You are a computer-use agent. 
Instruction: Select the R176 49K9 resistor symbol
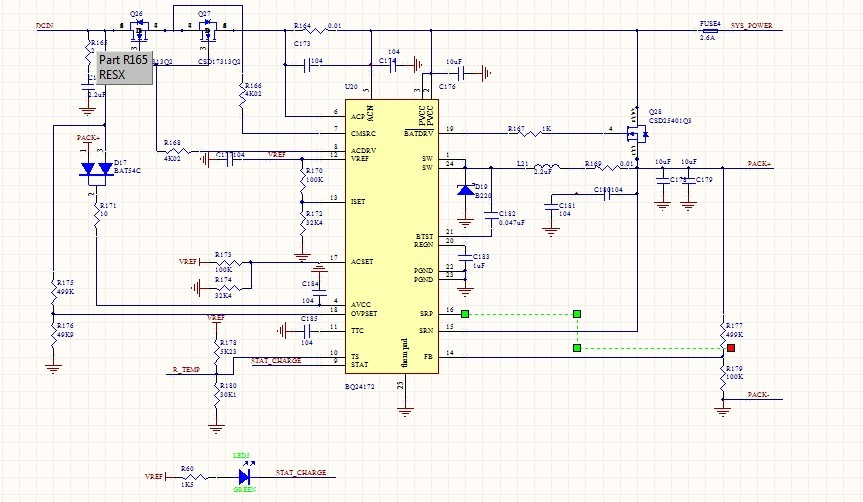[53, 334]
